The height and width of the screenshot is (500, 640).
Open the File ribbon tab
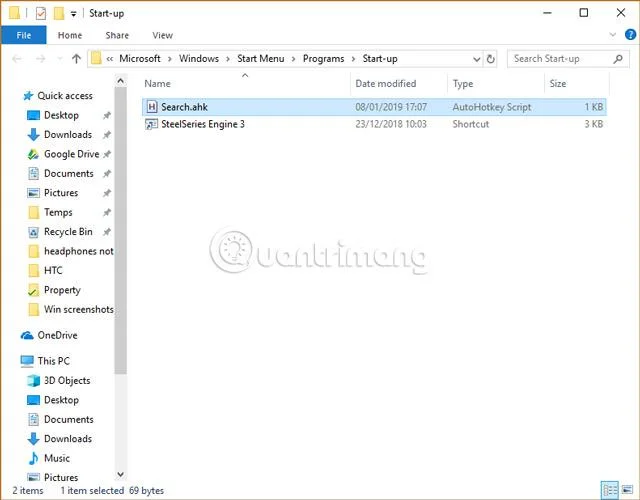[x=24, y=35]
